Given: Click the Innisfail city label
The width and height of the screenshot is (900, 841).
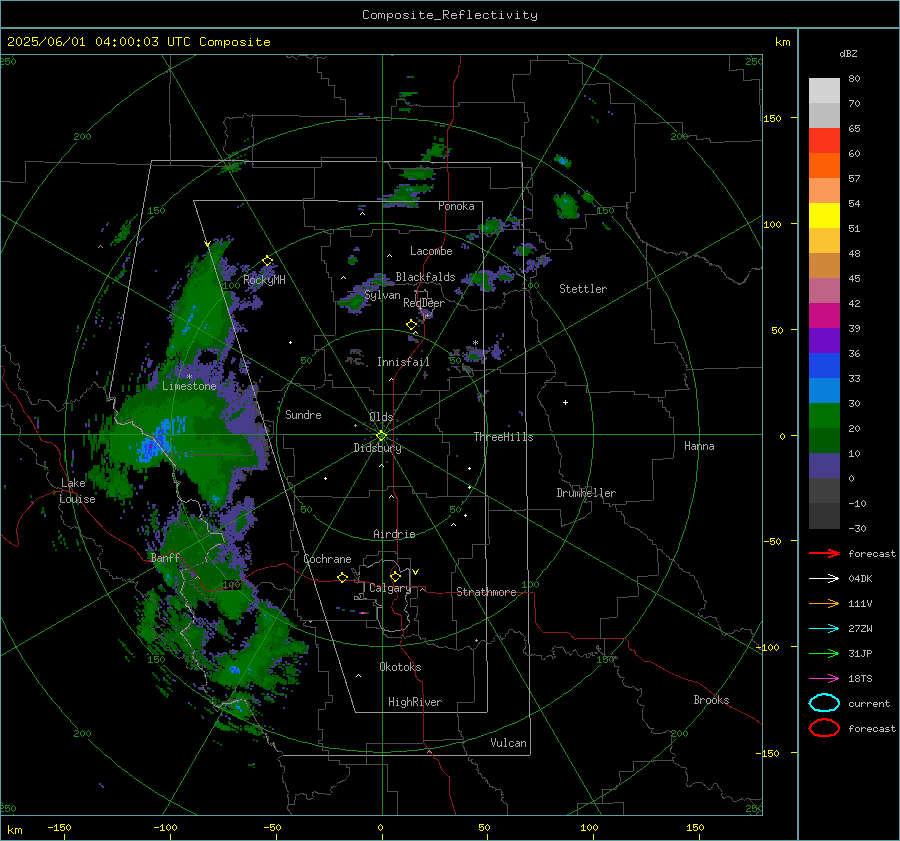Looking at the screenshot, I should coord(403,362).
